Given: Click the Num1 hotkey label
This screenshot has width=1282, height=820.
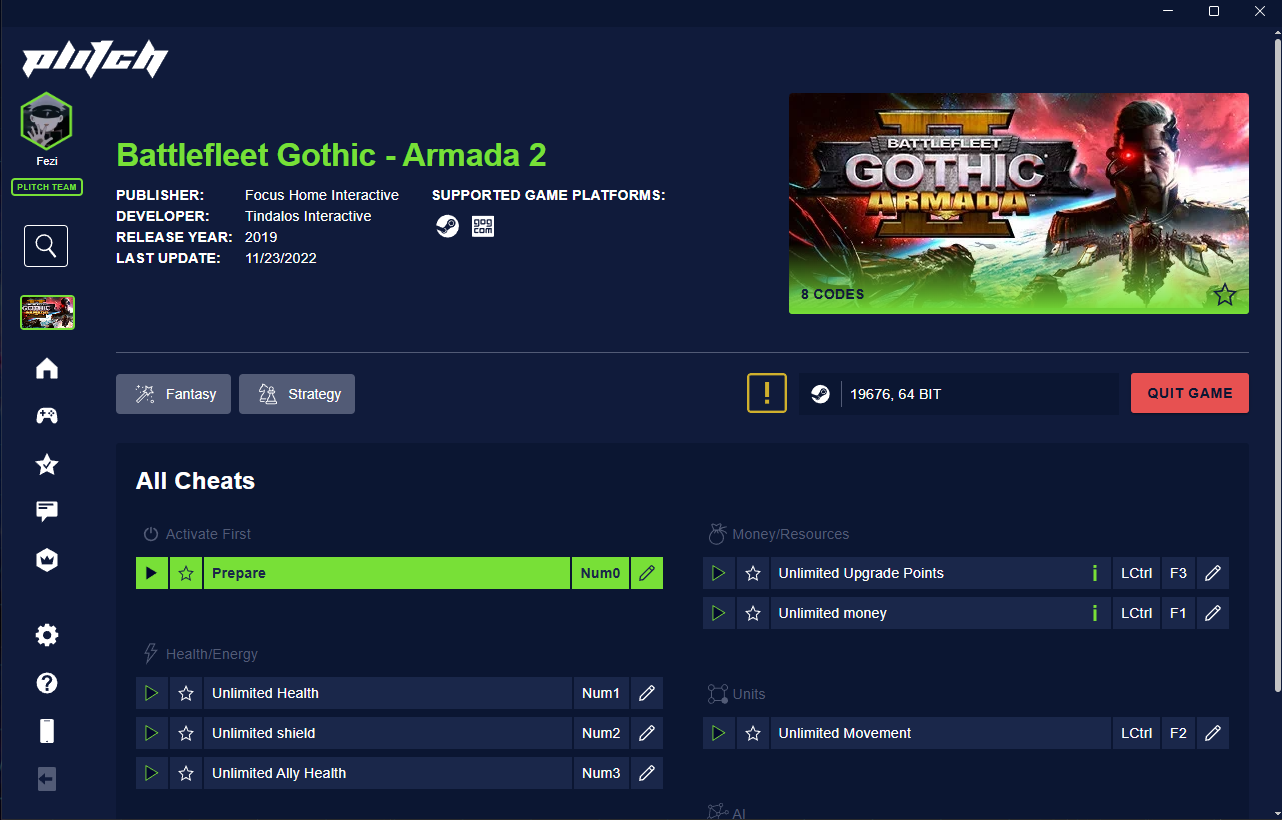Looking at the screenshot, I should tap(601, 693).
